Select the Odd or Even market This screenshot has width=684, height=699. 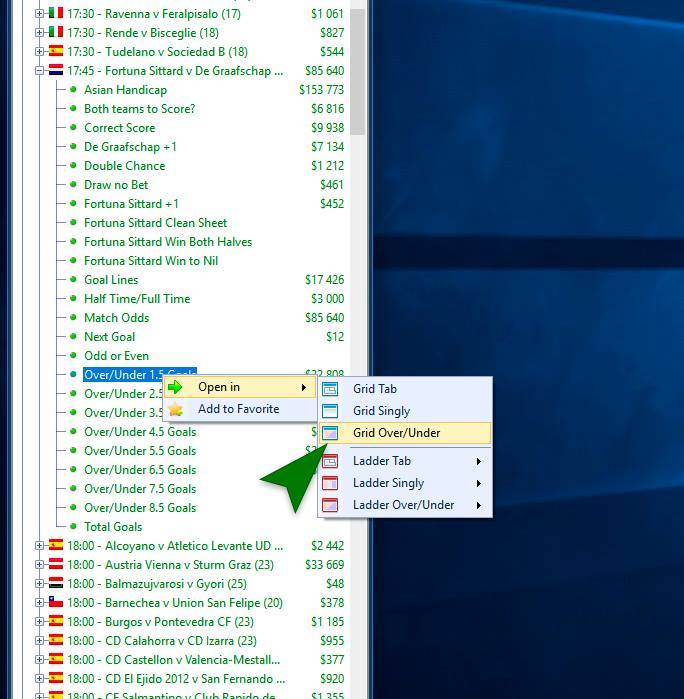point(116,356)
